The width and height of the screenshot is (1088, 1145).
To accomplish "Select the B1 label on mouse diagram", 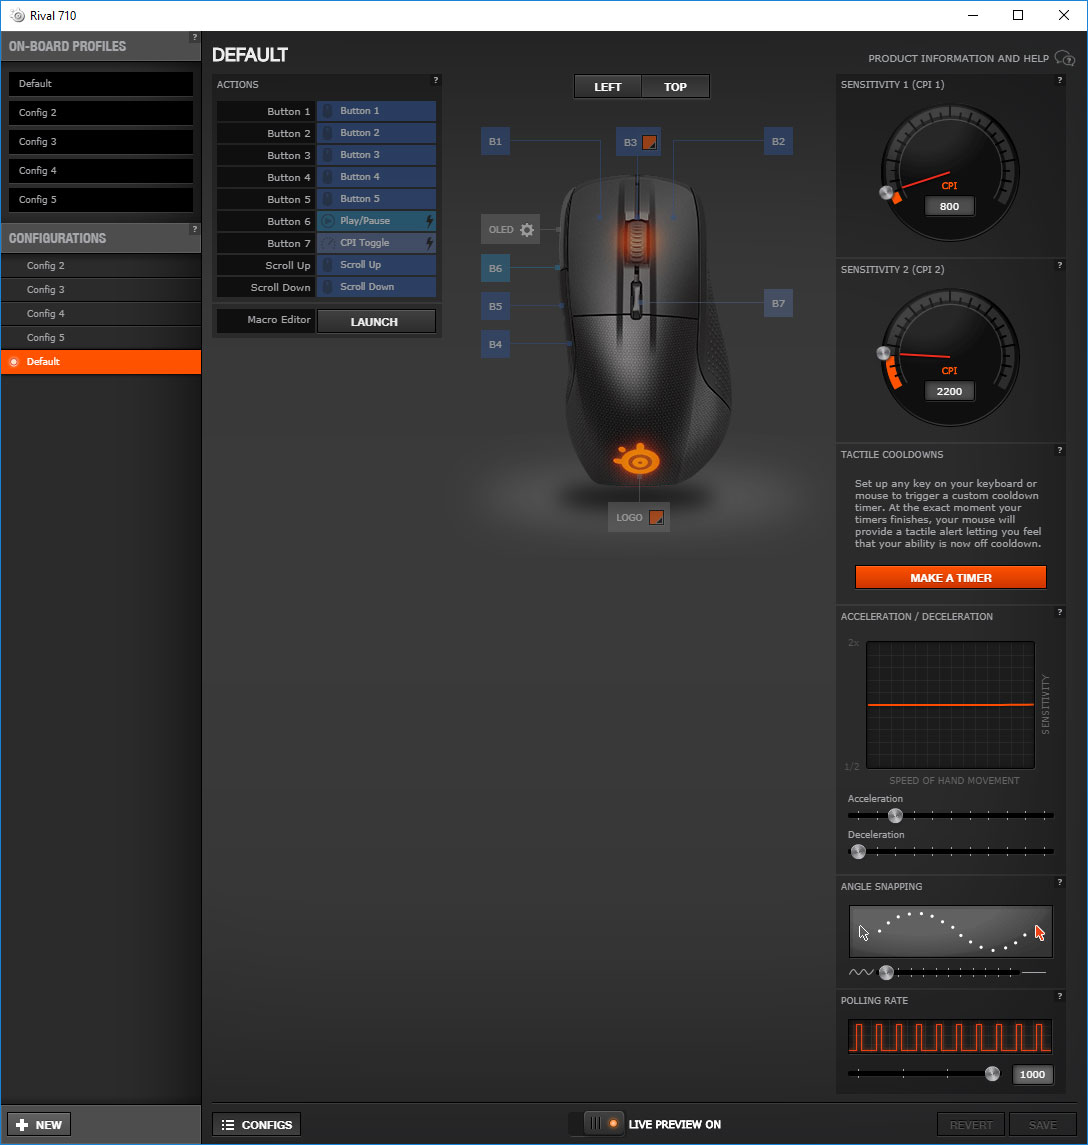I will pyautogui.click(x=495, y=142).
